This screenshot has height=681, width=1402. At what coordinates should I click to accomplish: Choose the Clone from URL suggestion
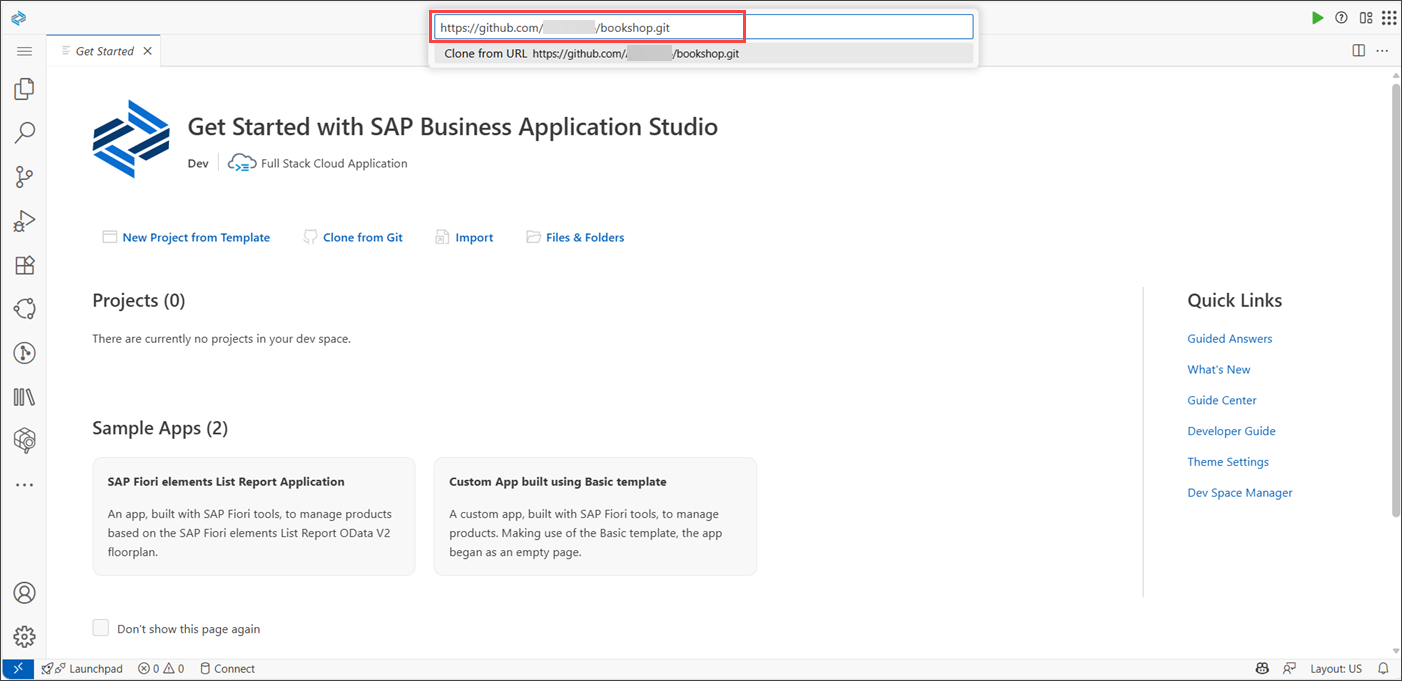coord(703,53)
